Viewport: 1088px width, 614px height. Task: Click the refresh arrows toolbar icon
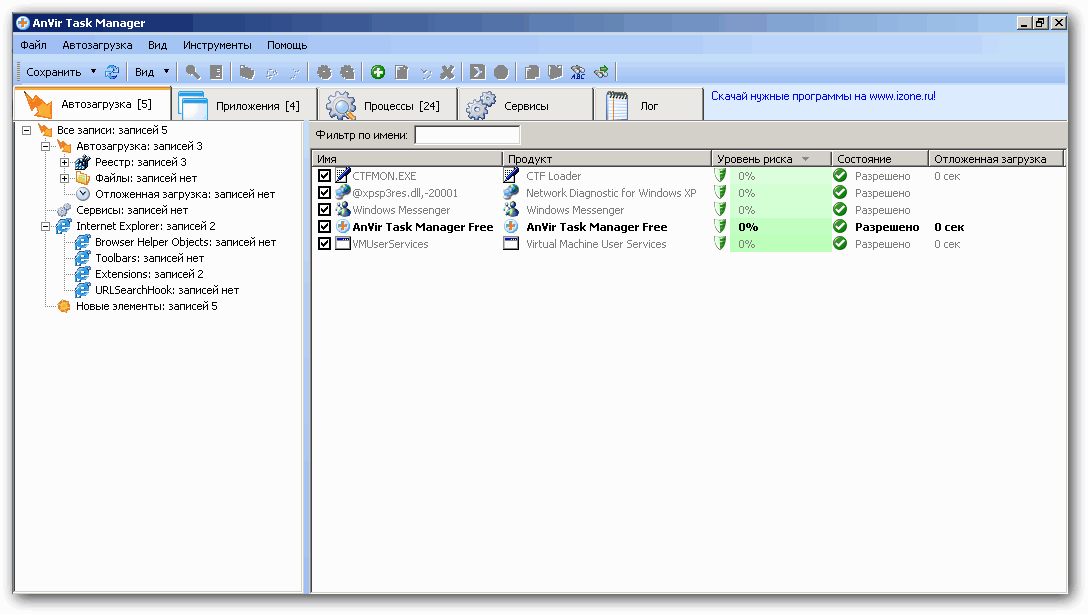112,71
